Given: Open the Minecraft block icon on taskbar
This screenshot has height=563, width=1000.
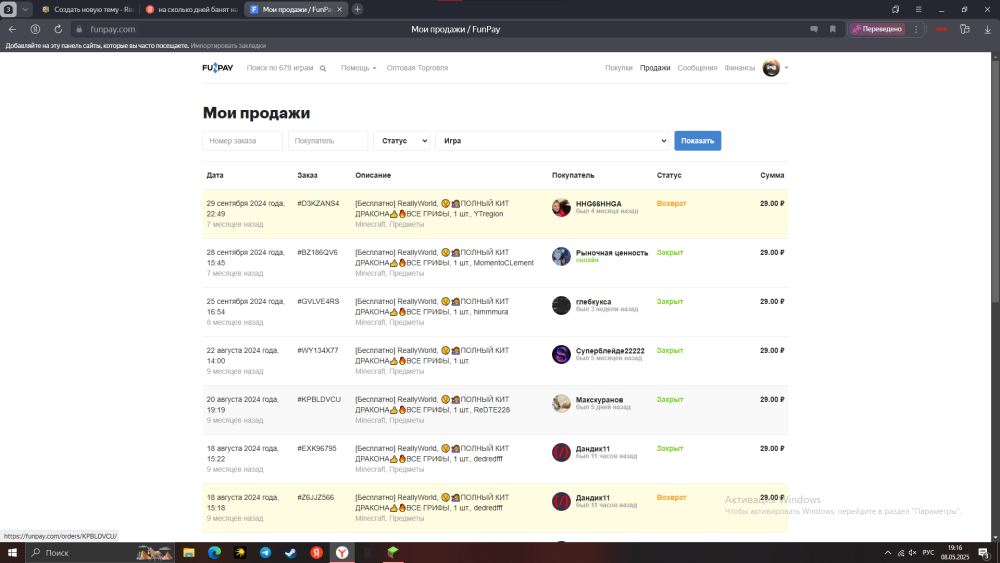Looking at the screenshot, I should (393, 553).
